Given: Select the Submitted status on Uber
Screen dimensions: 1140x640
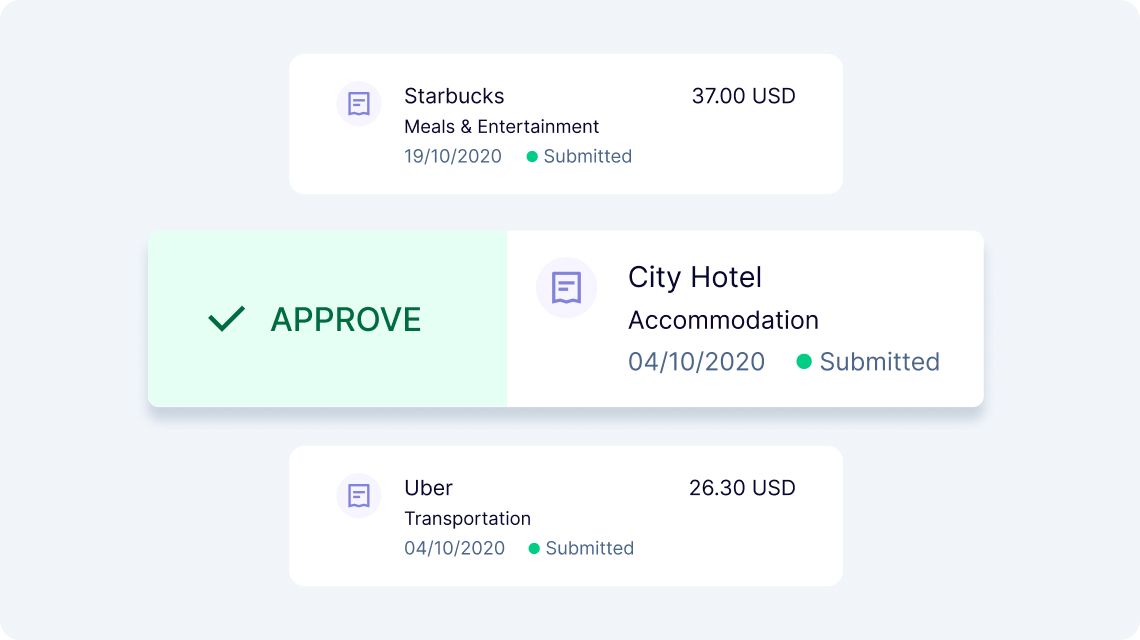Looking at the screenshot, I should pos(590,548).
